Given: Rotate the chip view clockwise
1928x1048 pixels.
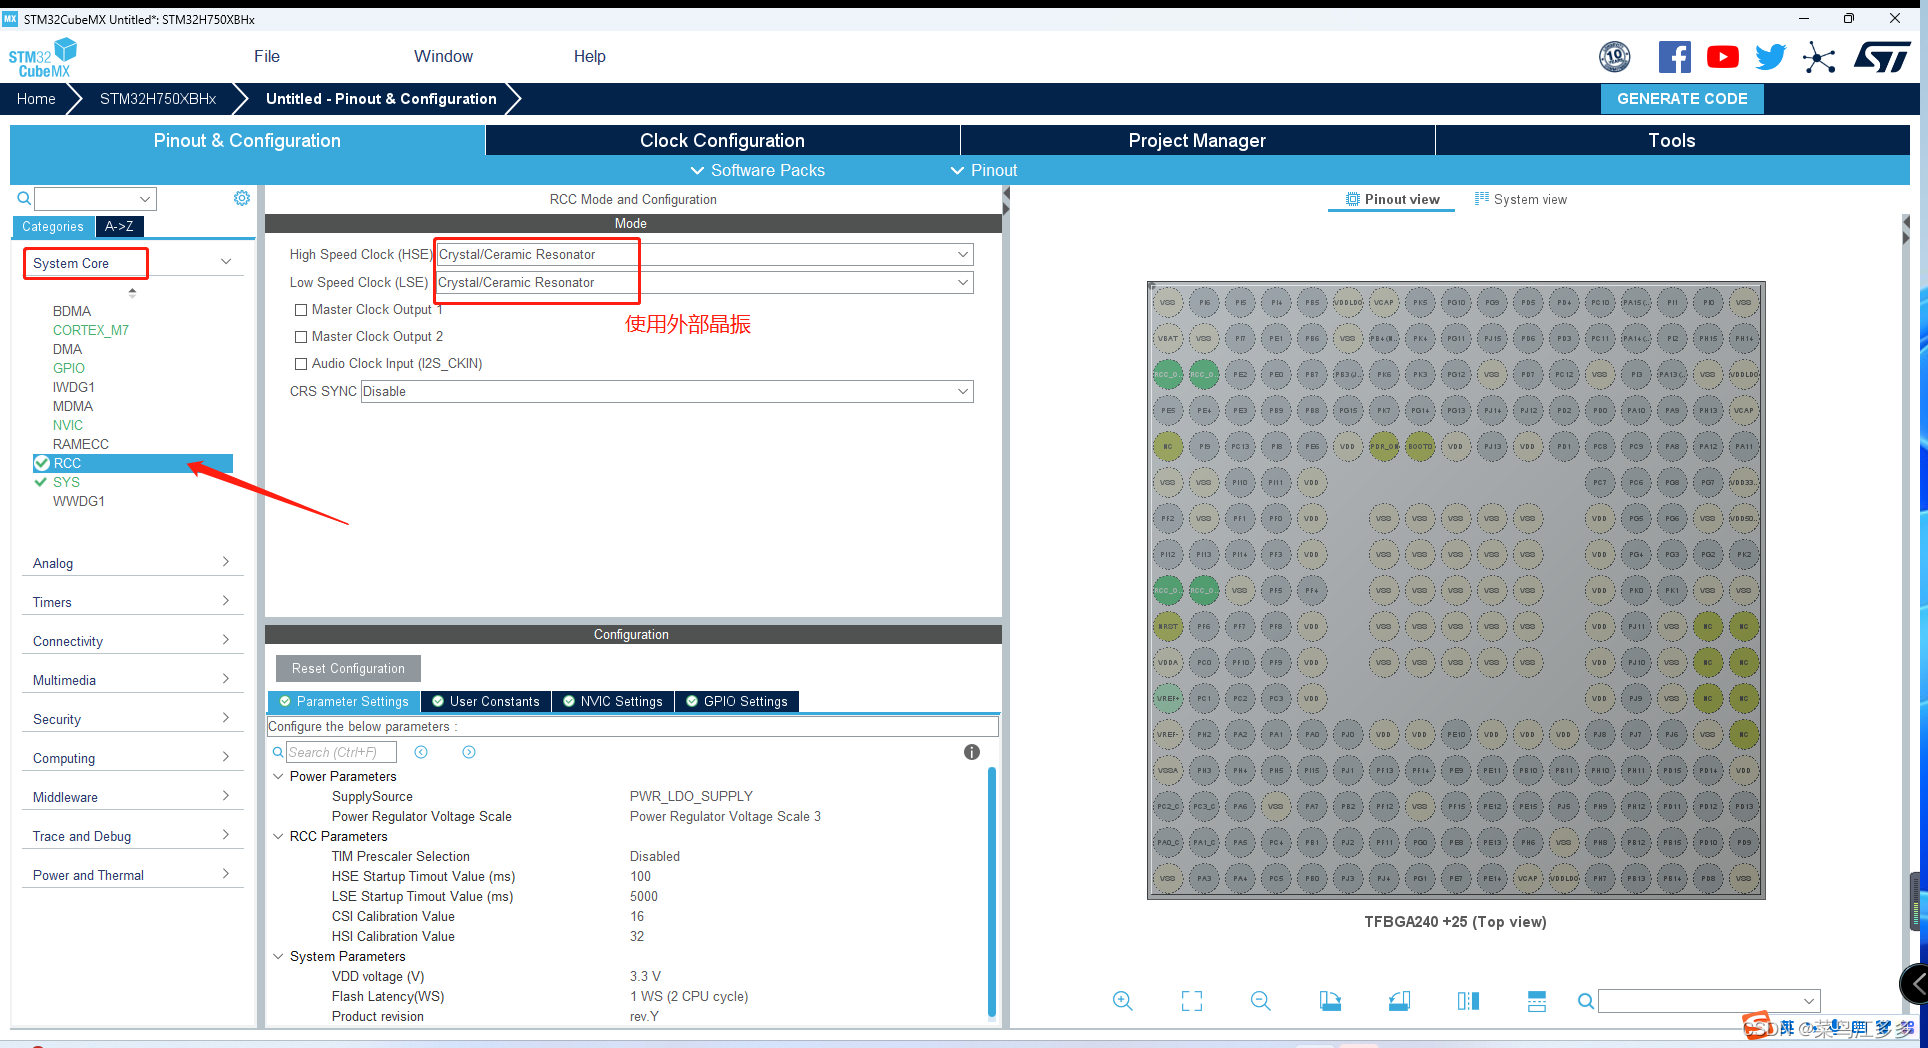Looking at the screenshot, I should click(1330, 1001).
